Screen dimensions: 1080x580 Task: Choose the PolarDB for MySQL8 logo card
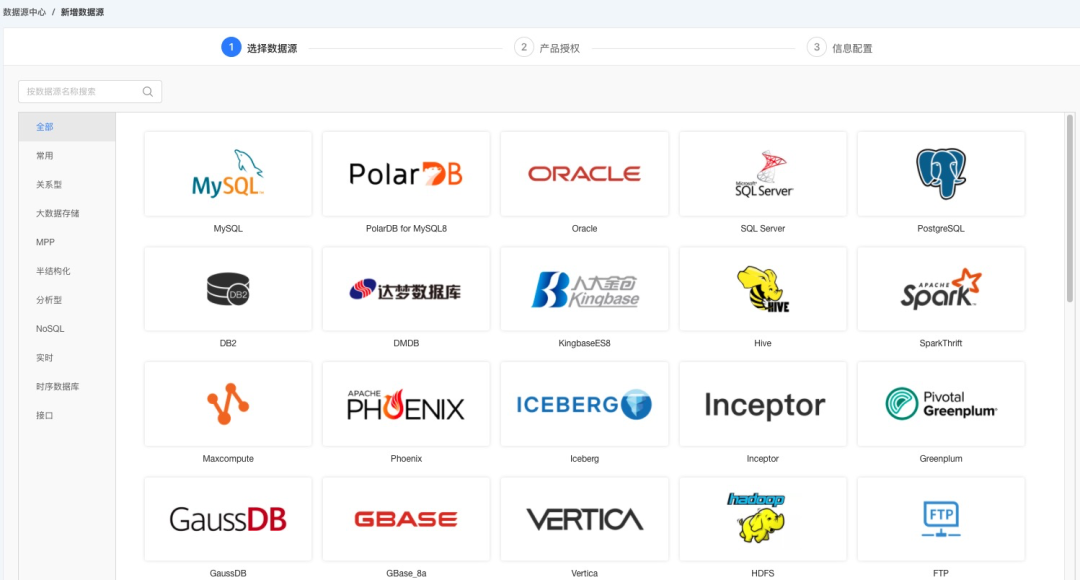(406, 174)
